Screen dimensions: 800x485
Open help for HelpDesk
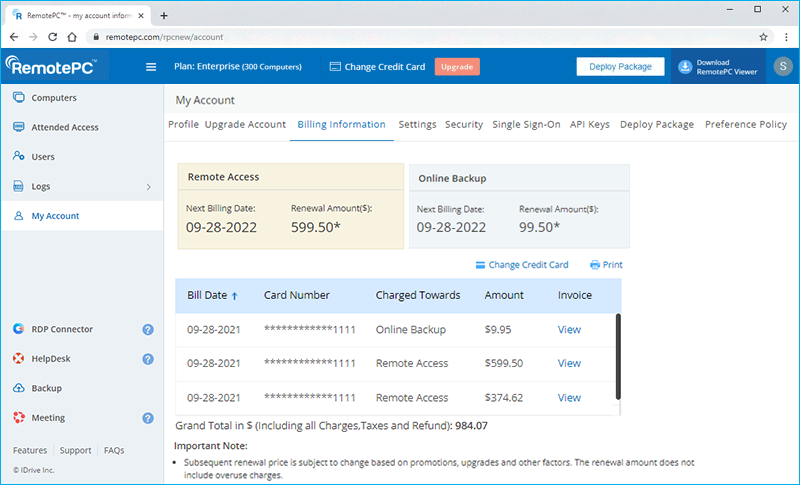point(148,359)
